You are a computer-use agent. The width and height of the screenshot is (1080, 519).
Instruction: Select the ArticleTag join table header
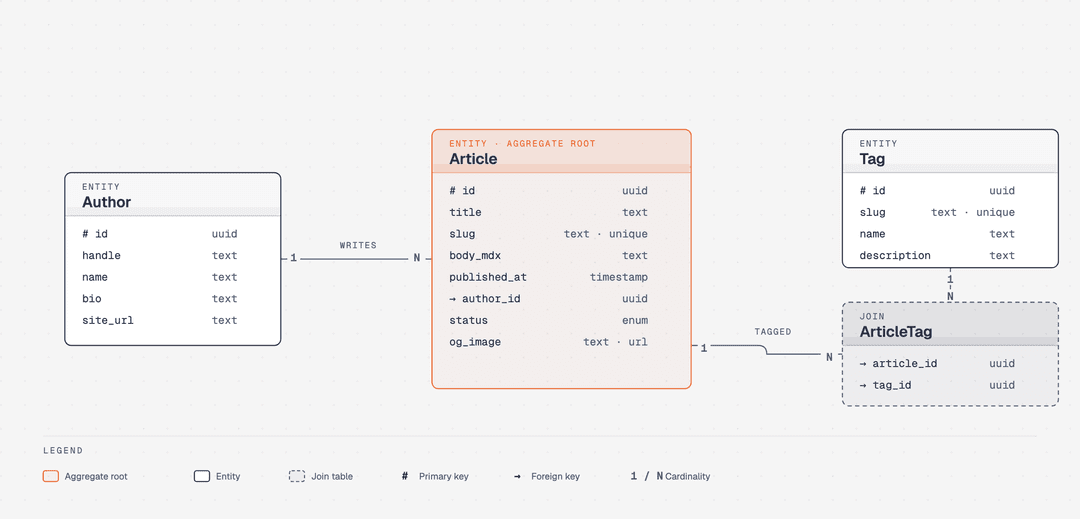pos(951,324)
